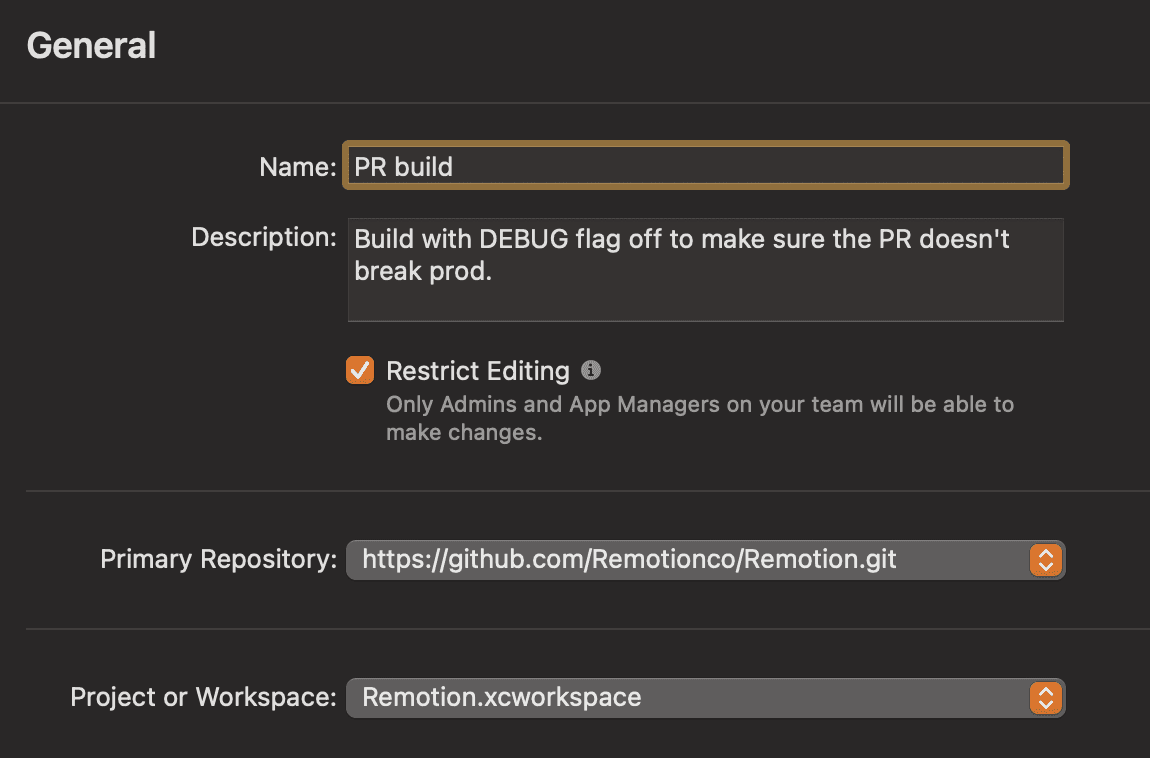This screenshot has width=1150, height=758.
Task: Open the Project or Workspace dropdown
Action: 690,698
